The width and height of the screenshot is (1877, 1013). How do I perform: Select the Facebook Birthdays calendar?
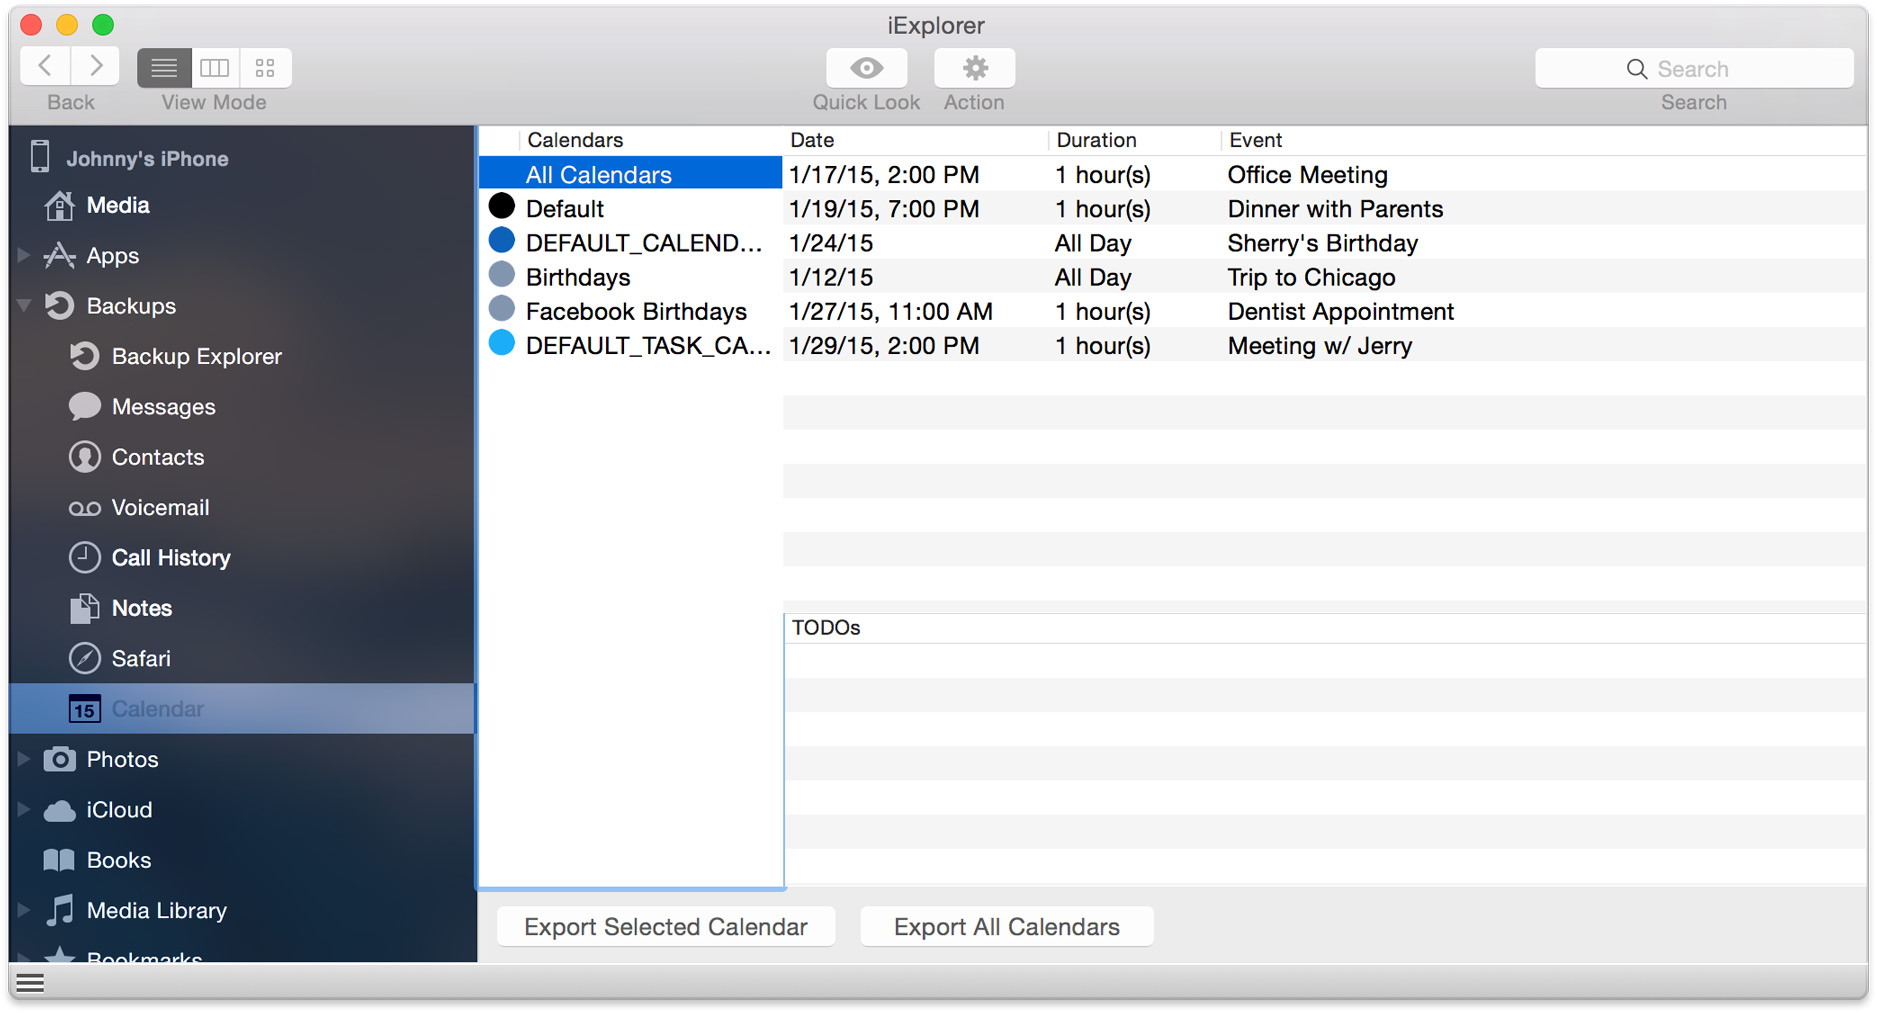coord(636,312)
